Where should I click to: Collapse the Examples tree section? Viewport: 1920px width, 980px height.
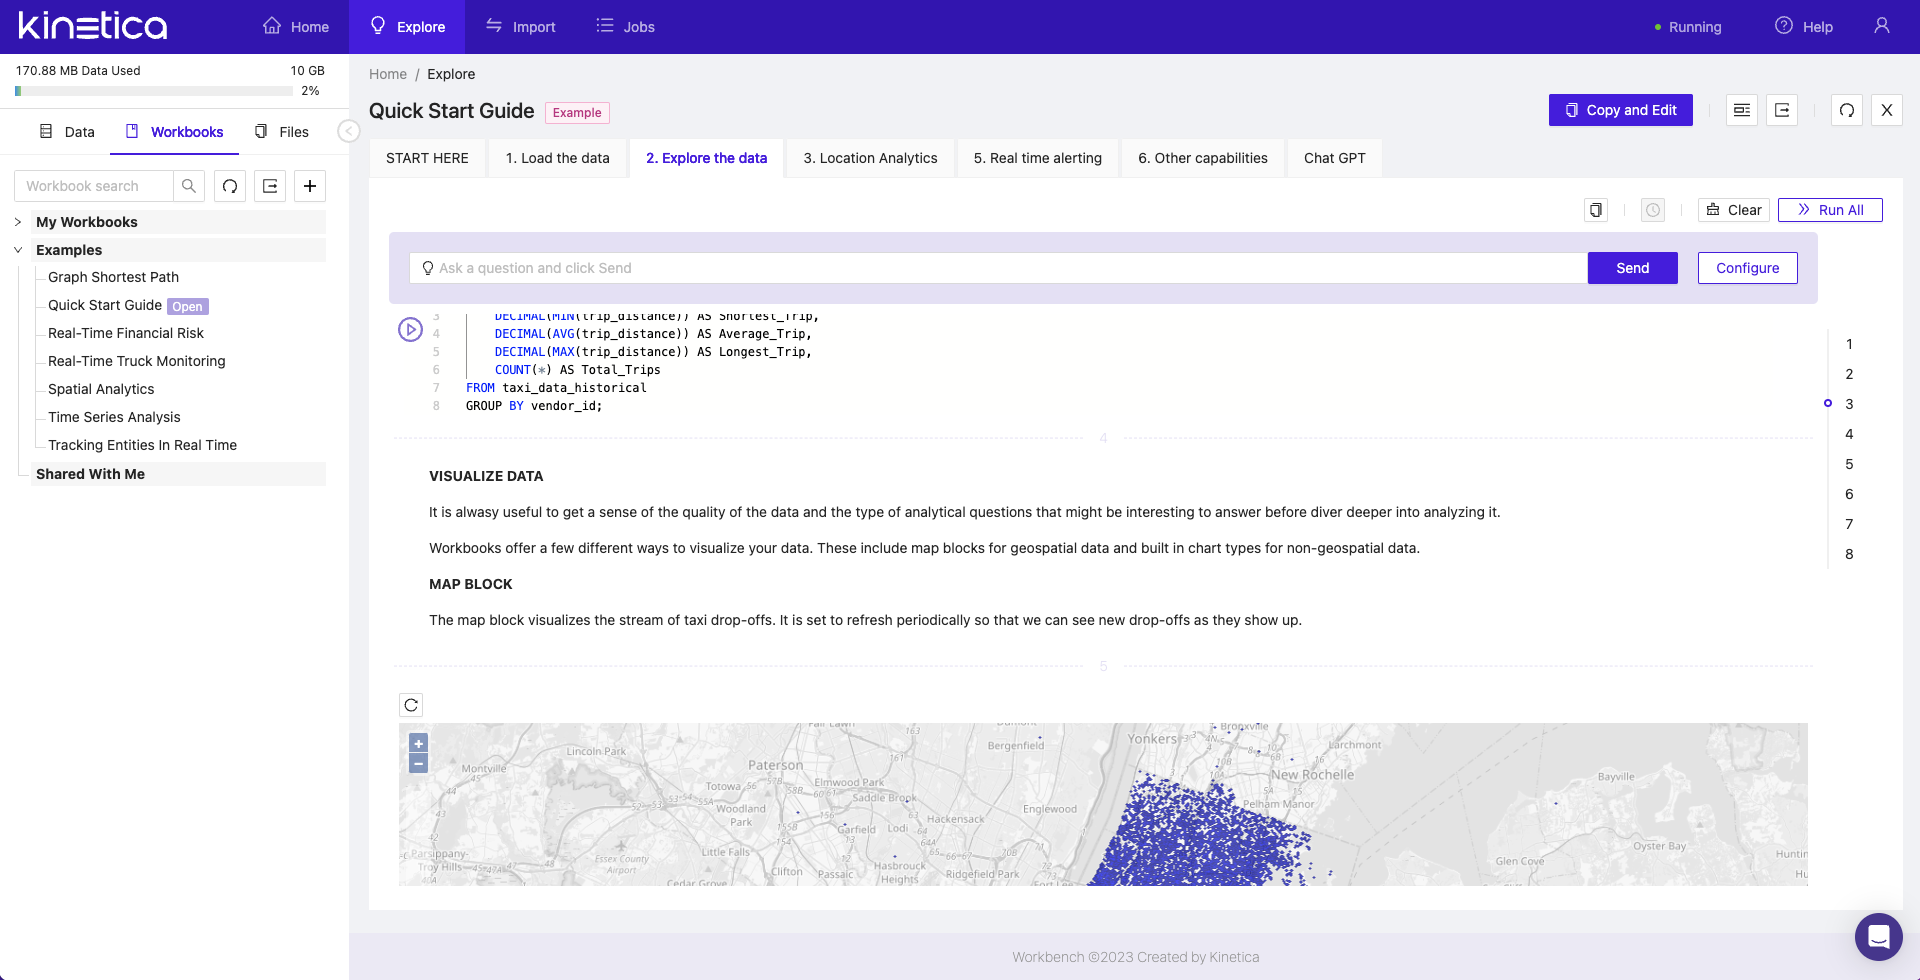pos(18,250)
